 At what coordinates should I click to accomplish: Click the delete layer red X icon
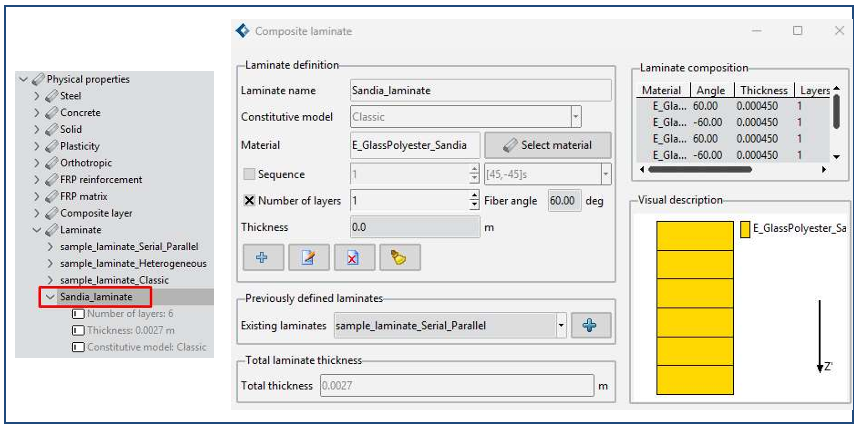pos(353,257)
